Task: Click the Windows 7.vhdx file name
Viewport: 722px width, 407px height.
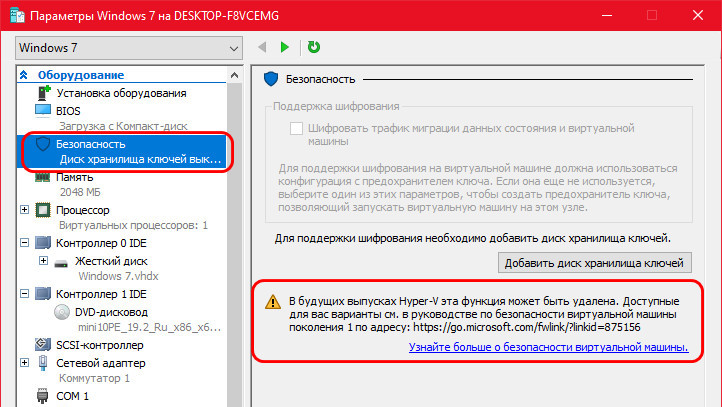Action: [118, 276]
